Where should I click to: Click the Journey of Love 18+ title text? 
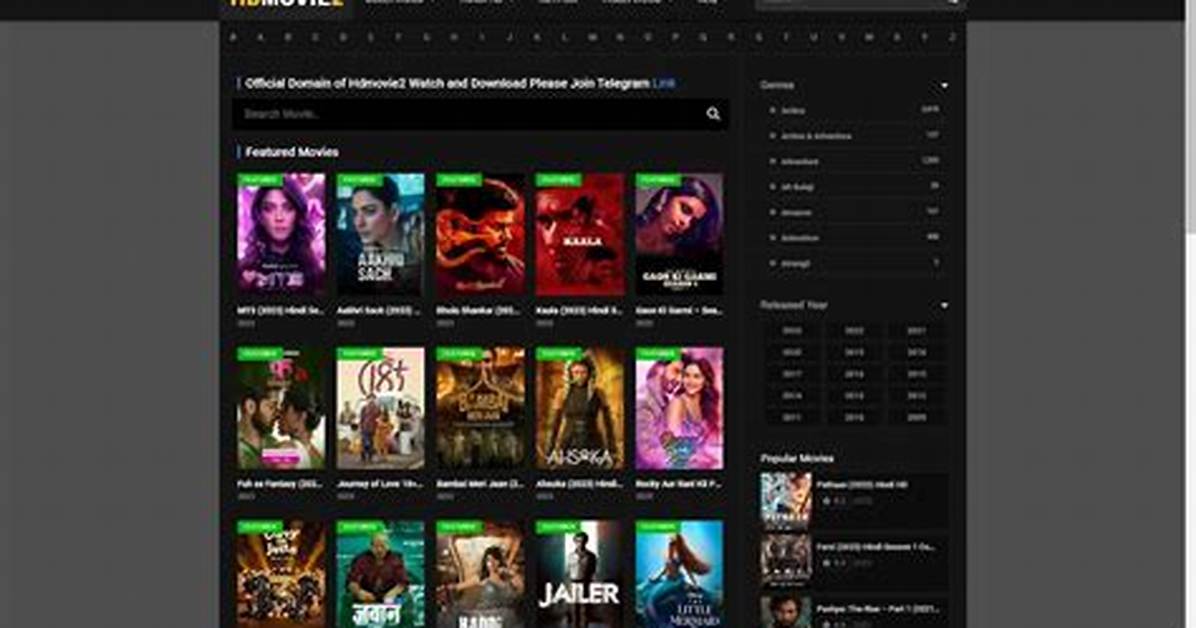coord(379,484)
